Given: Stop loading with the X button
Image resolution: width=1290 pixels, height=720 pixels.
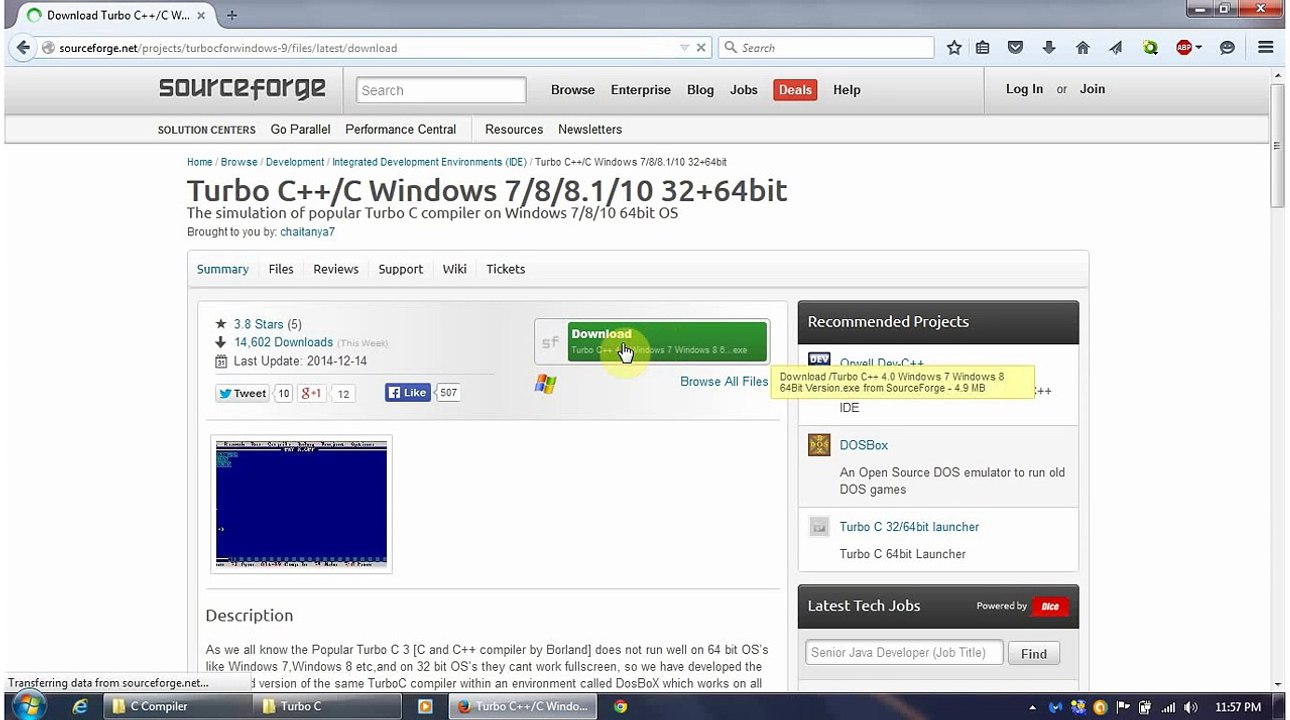Looking at the screenshot, I should pyautogui.click(x=701, y=47).
